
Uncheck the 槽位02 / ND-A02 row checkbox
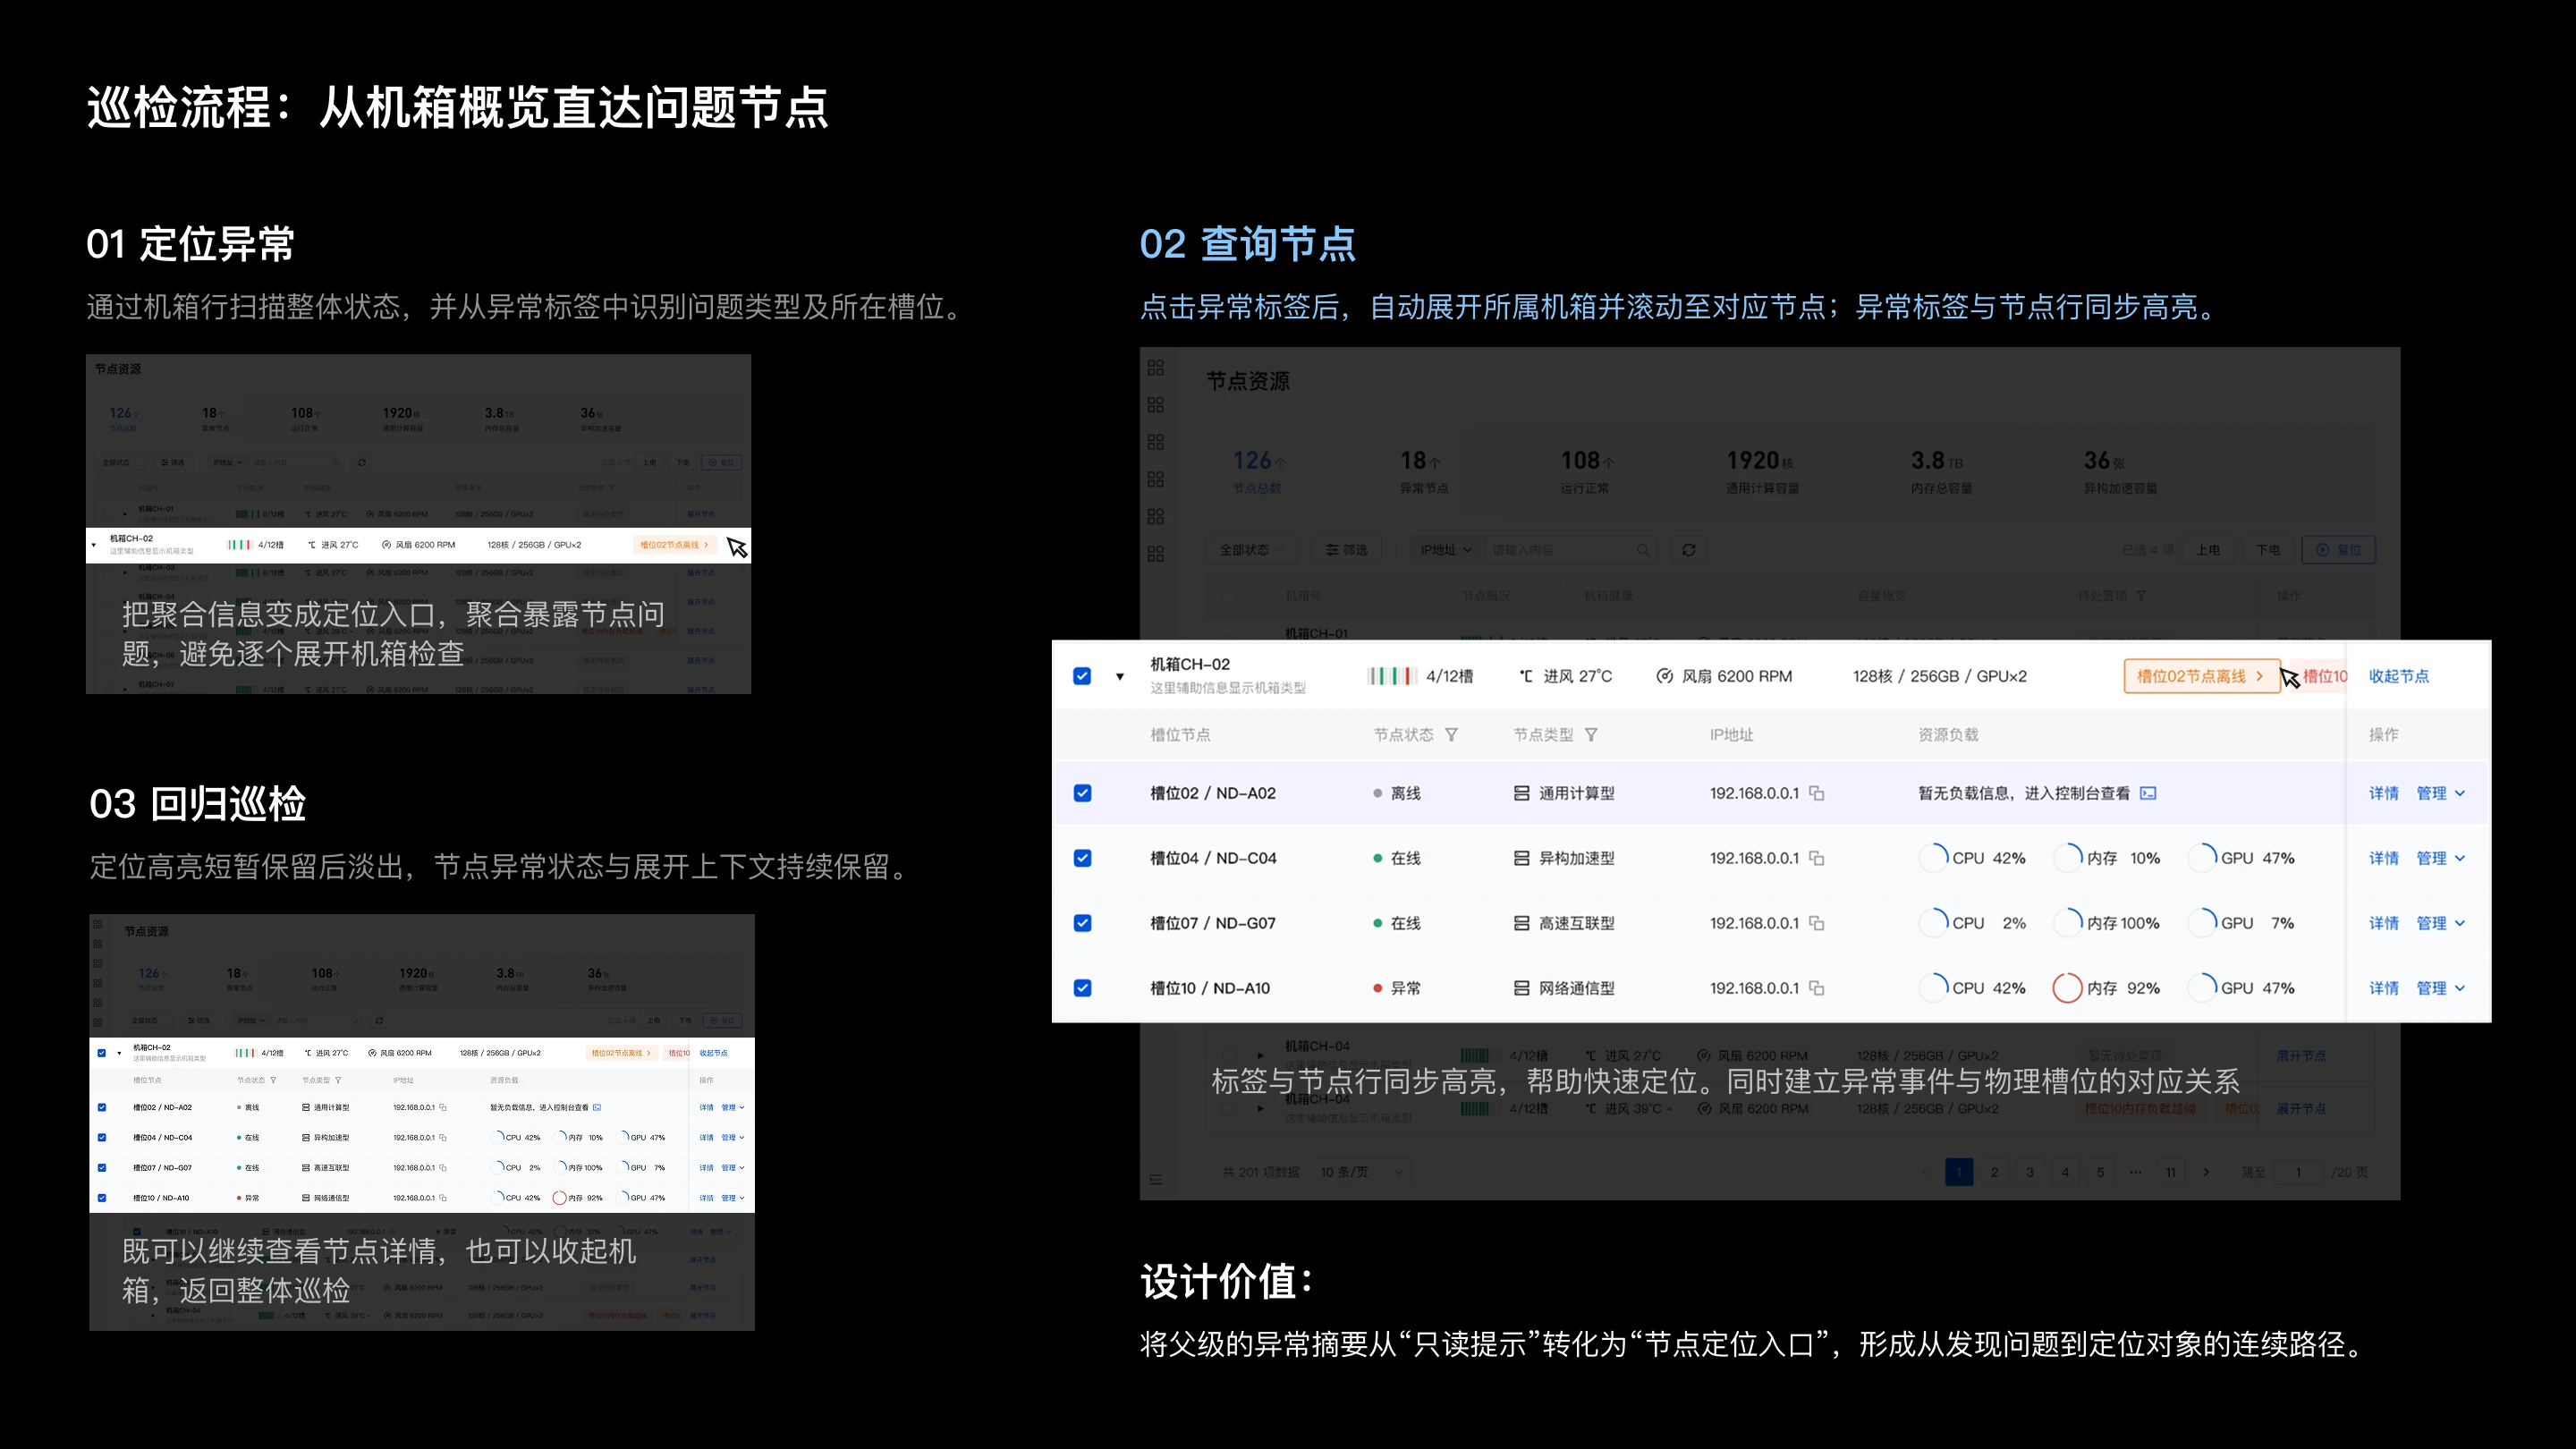click(x=1082, y=793)
